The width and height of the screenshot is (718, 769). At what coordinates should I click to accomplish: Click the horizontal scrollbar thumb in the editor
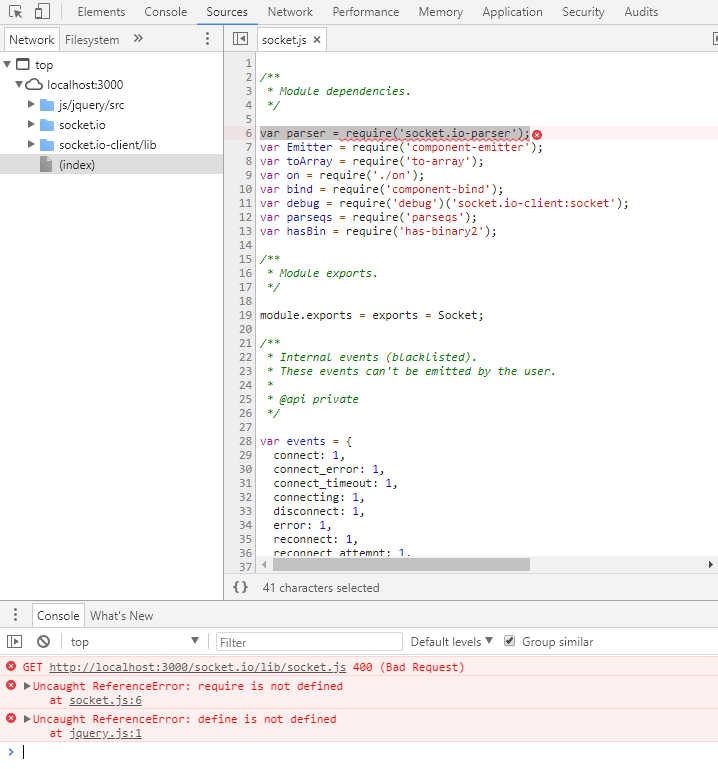point(401,564)
